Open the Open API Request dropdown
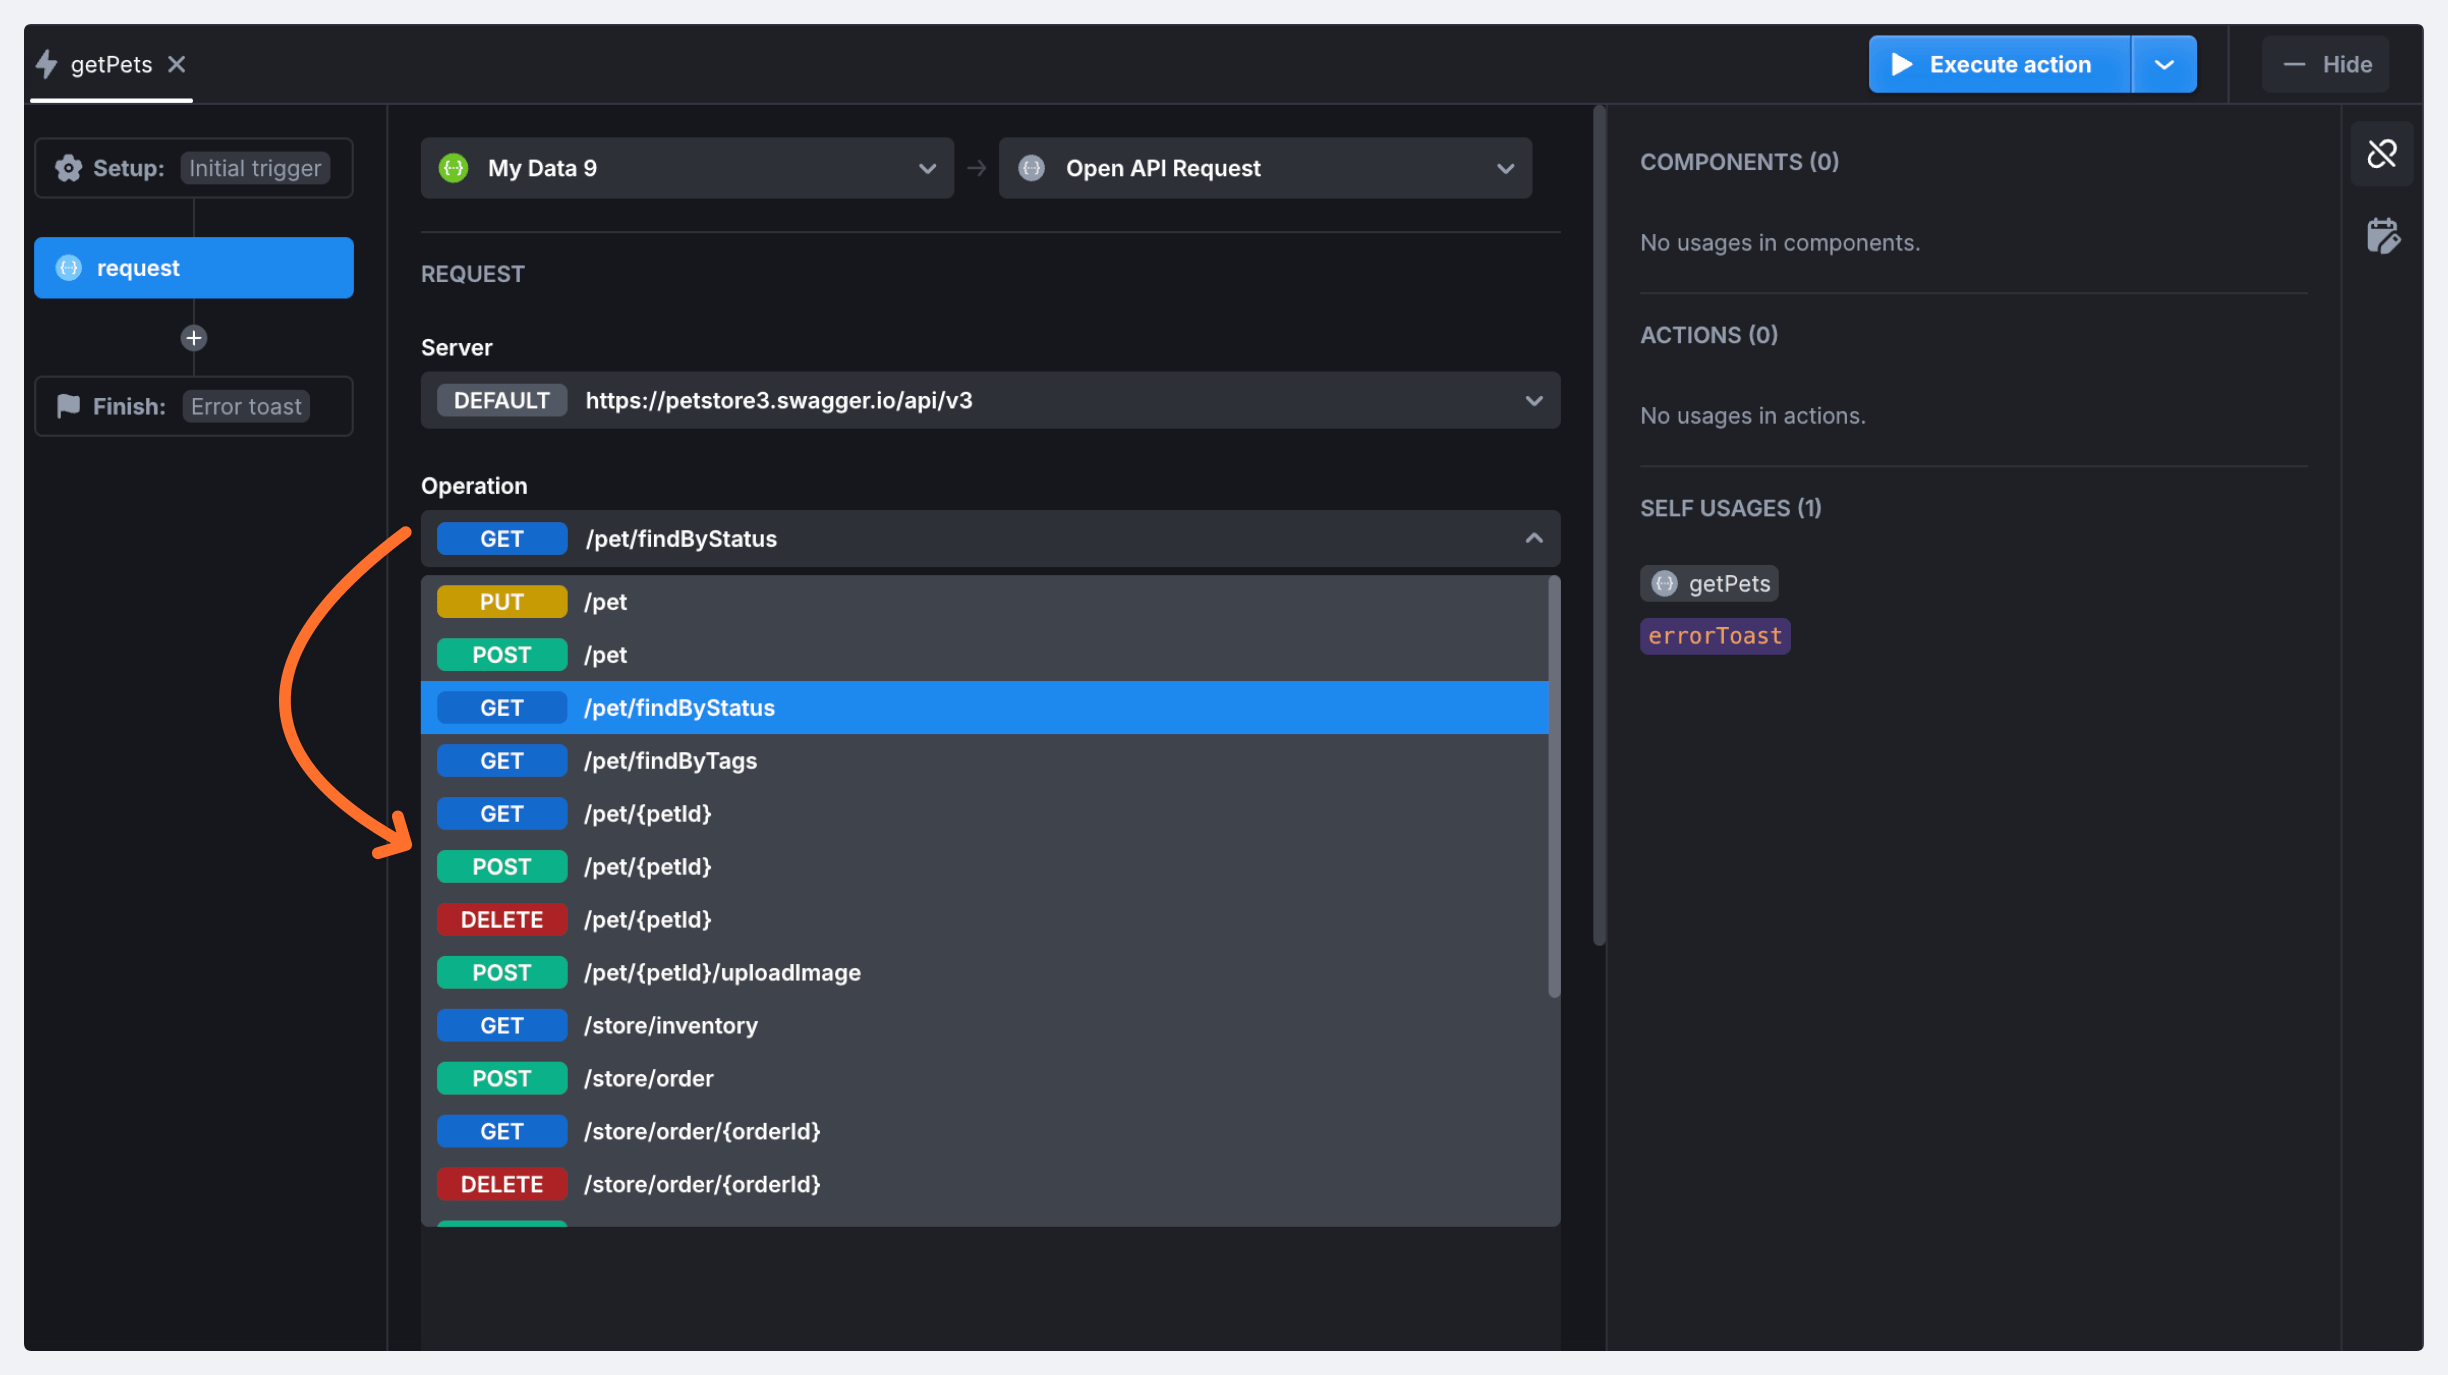The width and height of the screenshot is (2448, 1375). (1264, 168)
